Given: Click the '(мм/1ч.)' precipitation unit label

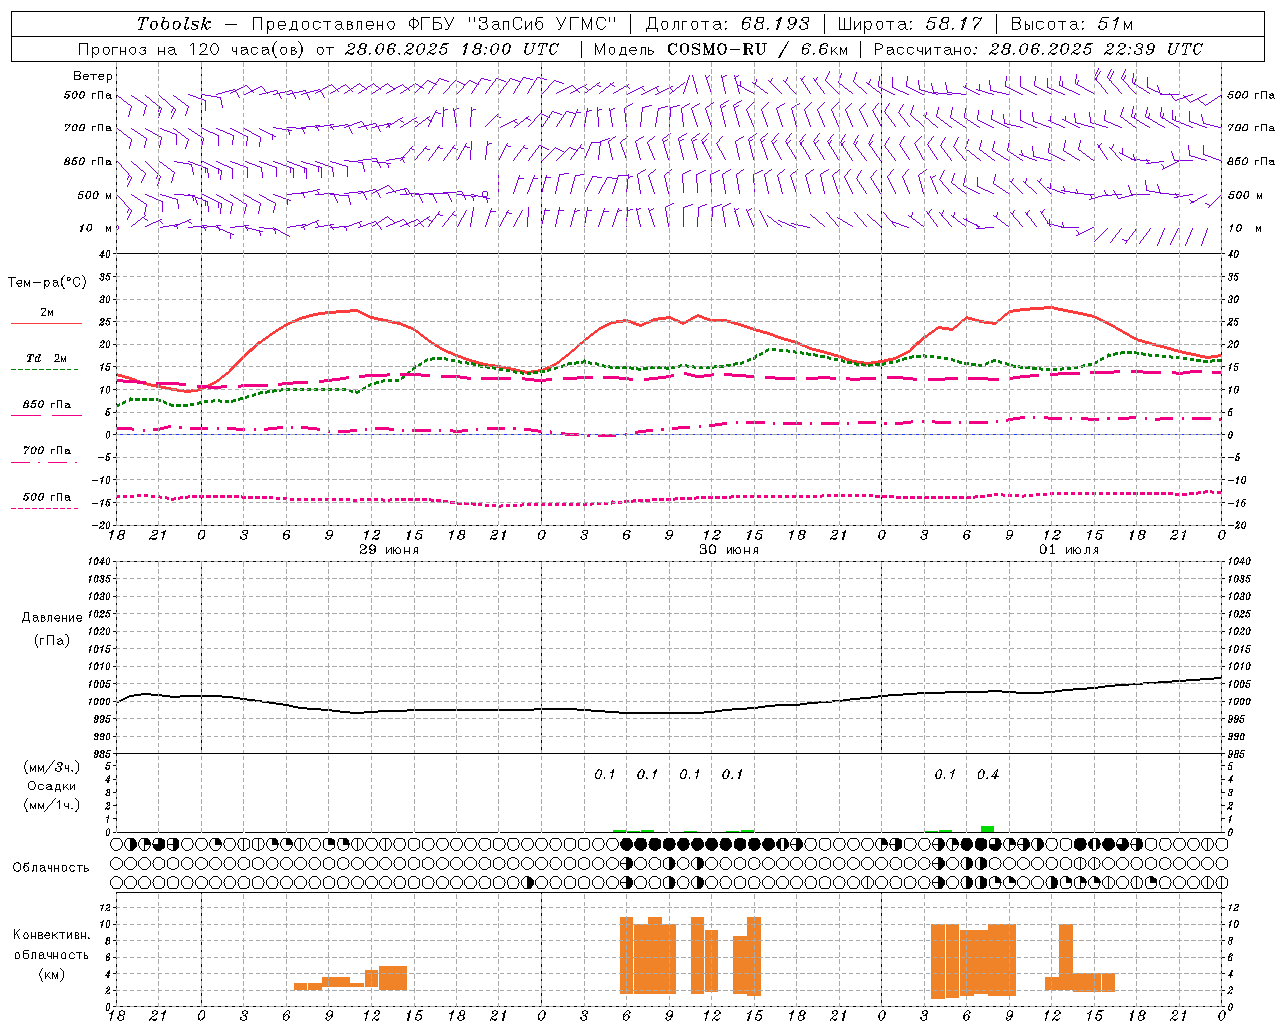Looking at the screenshot, I should [52, 805].
